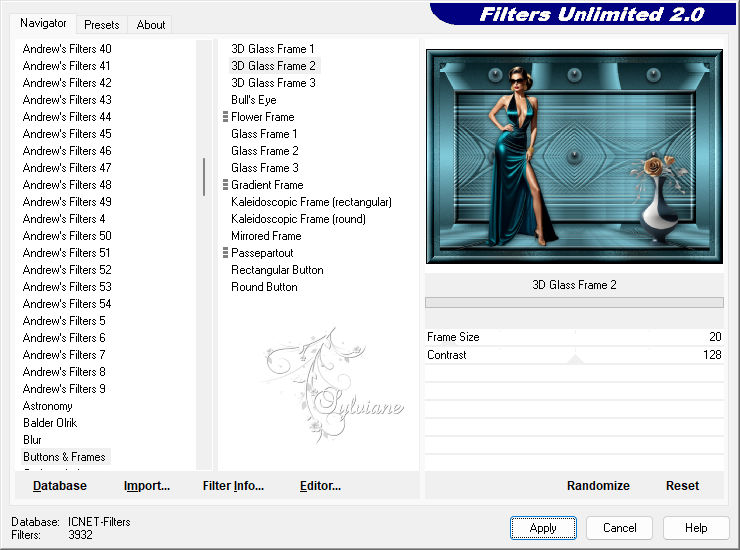The image size is (740, 550).
Task: Select Andrew's Filters 5 category
Action: (64, 321)
